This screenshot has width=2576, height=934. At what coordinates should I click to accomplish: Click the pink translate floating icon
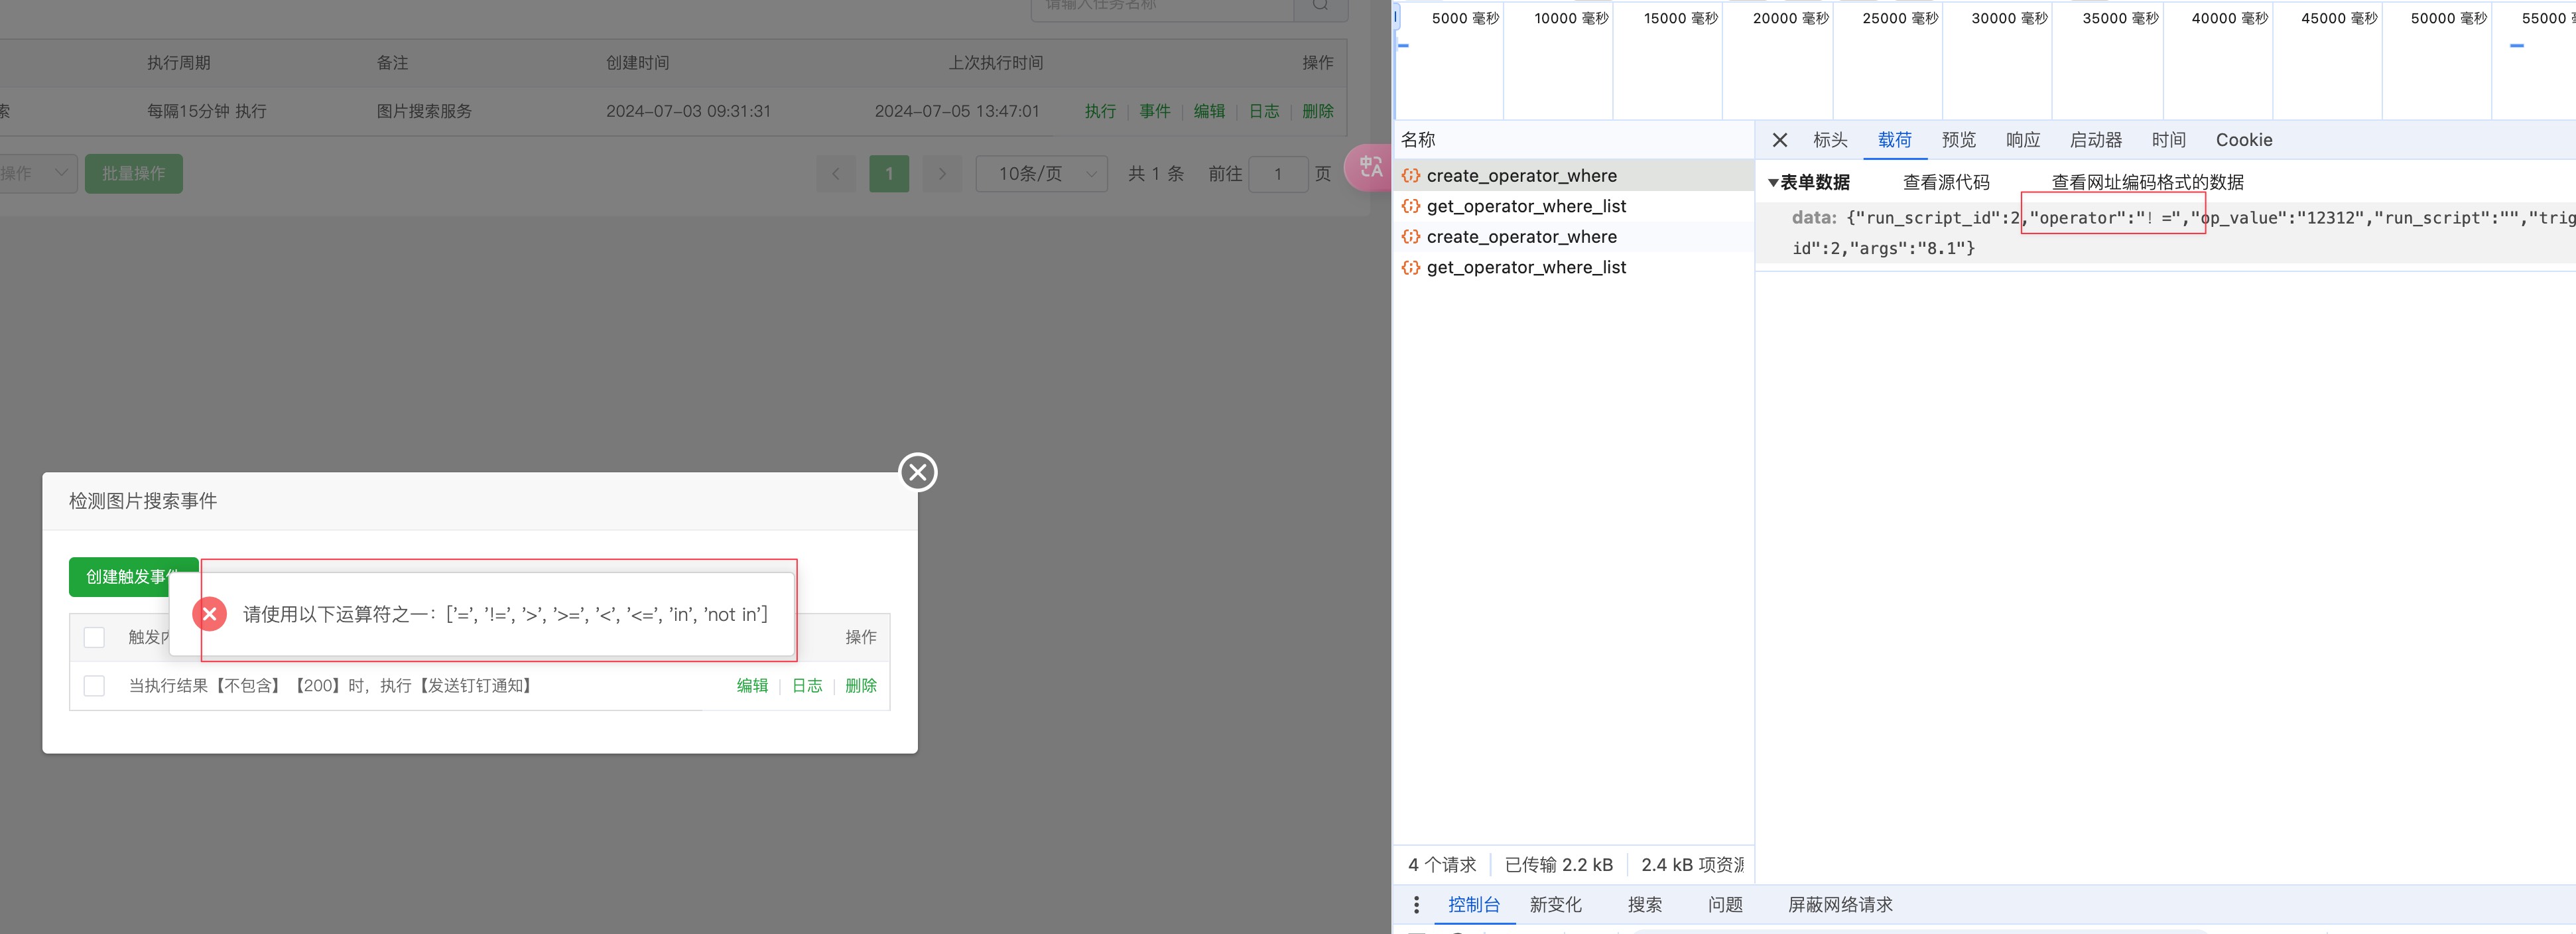click(1368, 167)
